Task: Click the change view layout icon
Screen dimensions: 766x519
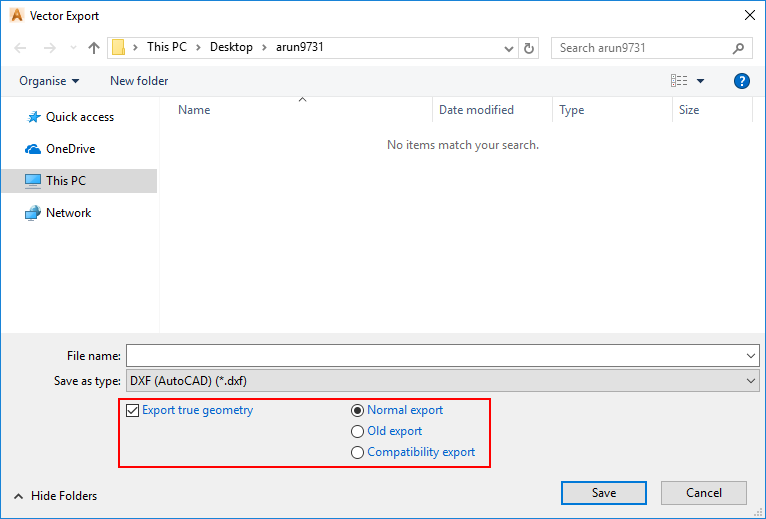Action: pyautogui.click(x=680, y=81)
